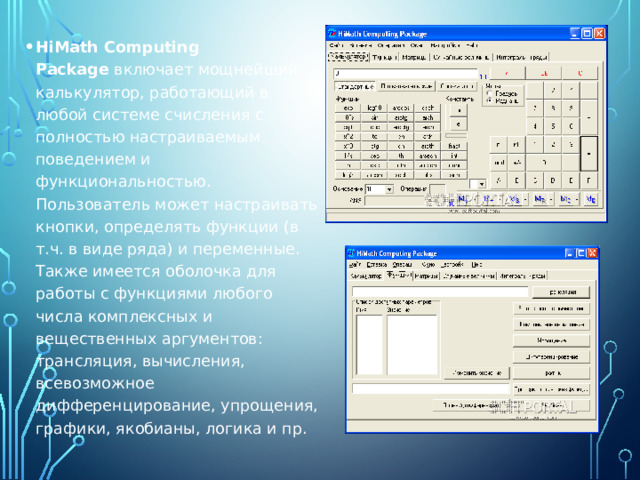Open the Настройки menu in the calculator window
Image resolution: width=640 pixels, height=480 pixels.
445,45
